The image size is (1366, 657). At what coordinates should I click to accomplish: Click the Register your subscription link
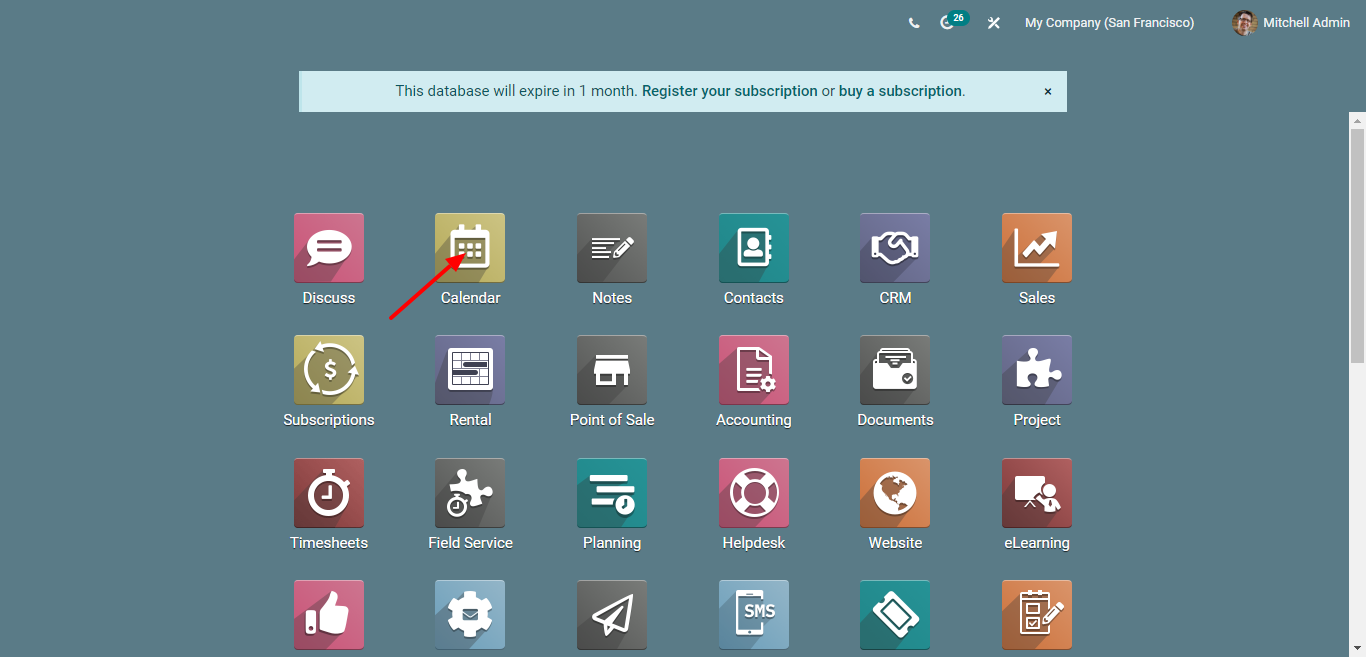pyautogui.click(x=729, y=91)
